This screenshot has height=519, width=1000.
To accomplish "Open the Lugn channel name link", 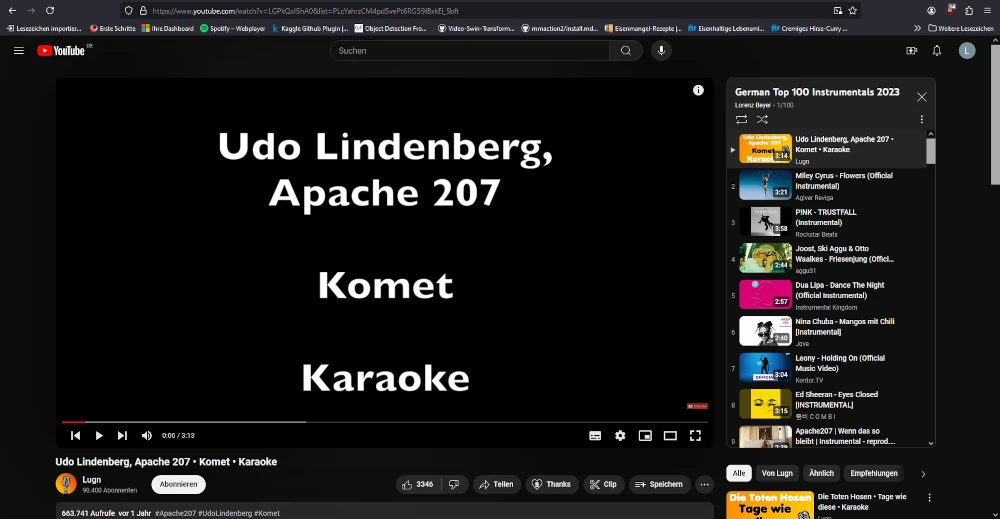I will 92,479.
